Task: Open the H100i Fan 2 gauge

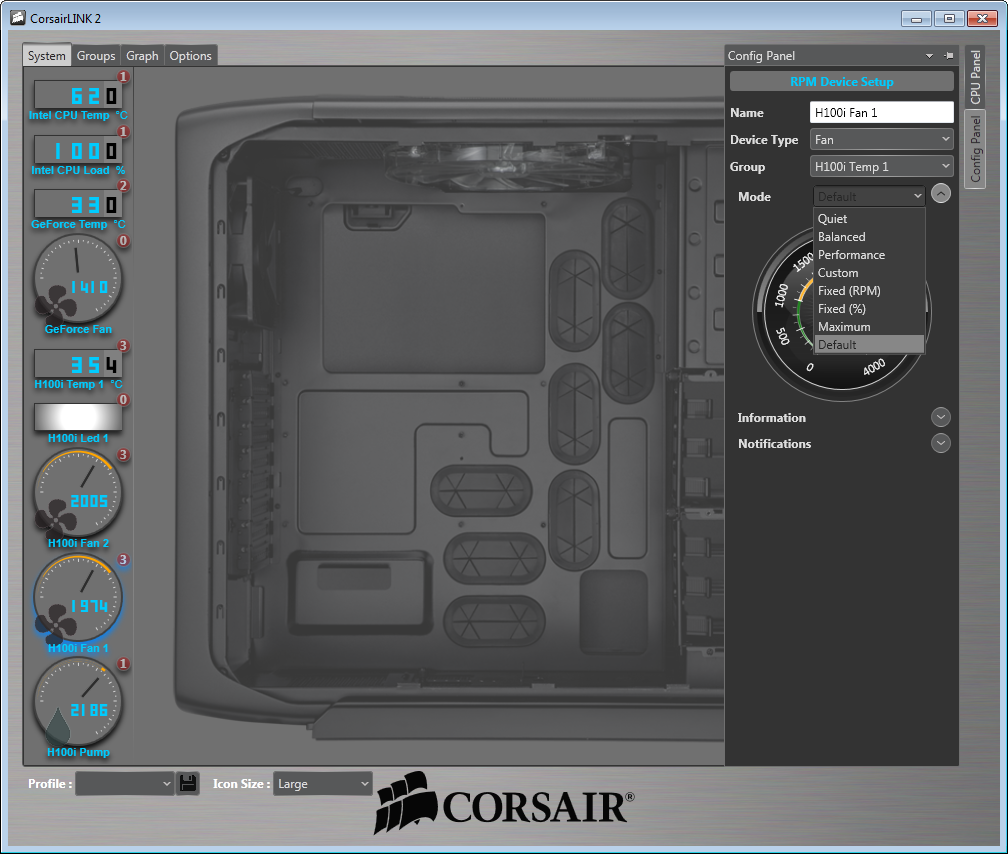Action: coord(78,498)
